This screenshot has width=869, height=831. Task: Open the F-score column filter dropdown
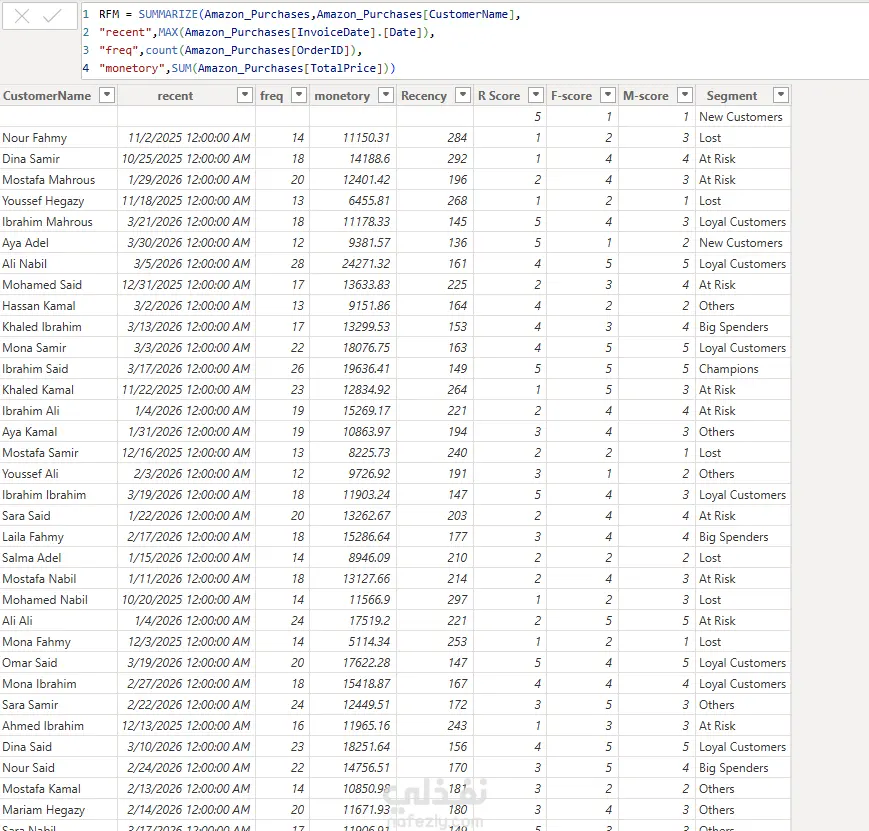608,95
